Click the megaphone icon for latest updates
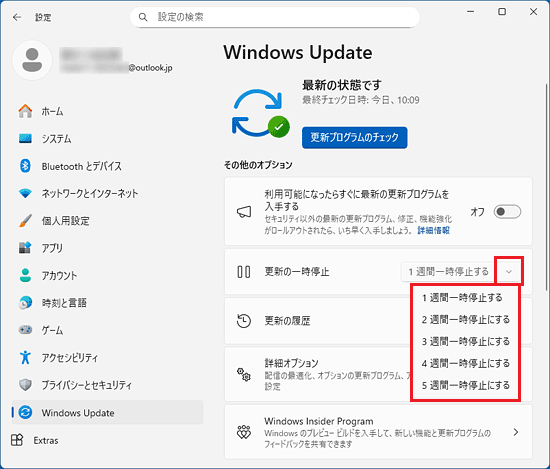This screenshot has width=550, height=469. point(244,212)
